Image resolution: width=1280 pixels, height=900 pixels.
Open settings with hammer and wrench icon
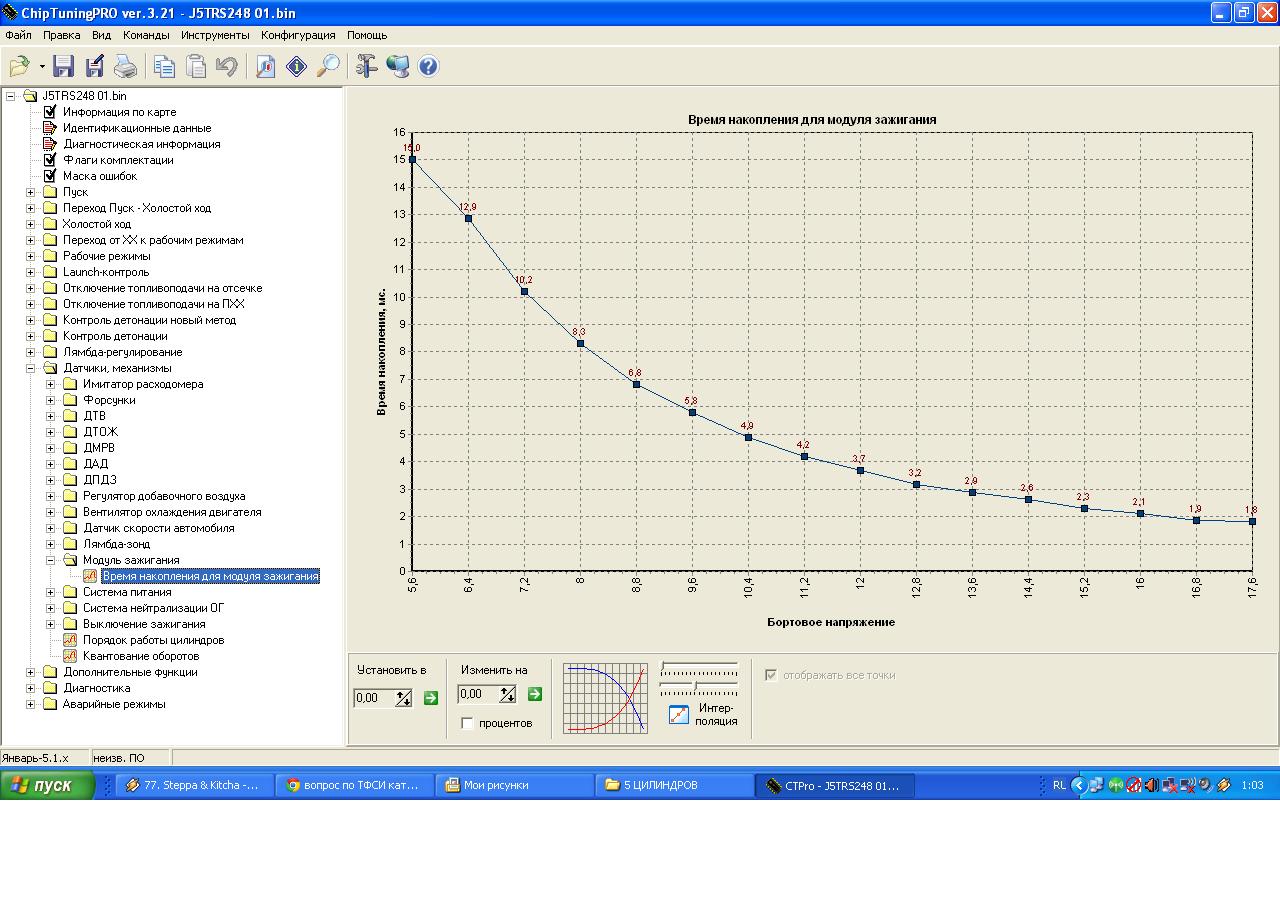[367, 67]
